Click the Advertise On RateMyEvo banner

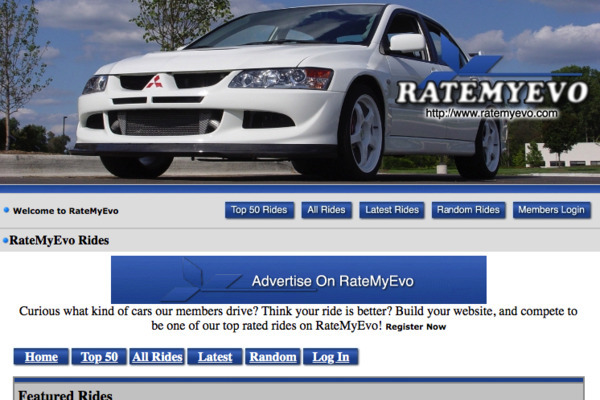pyautogui.click(x=298, y=280)
